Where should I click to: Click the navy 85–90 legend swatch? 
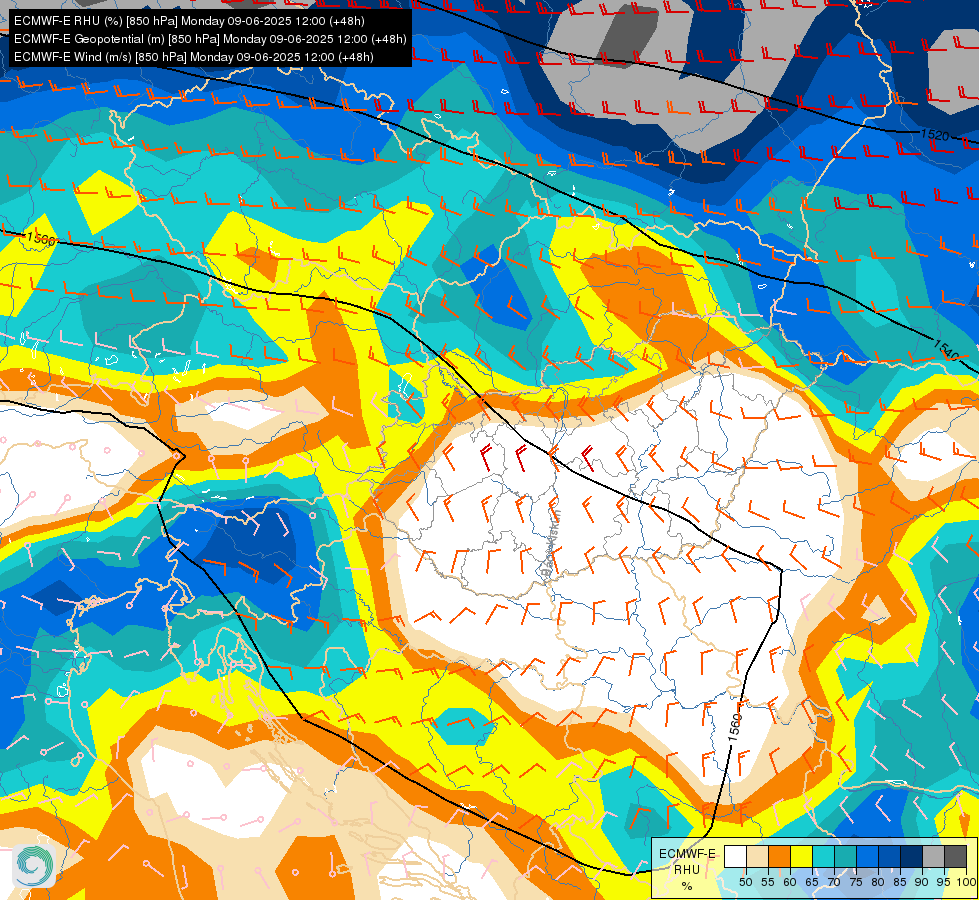912,856
